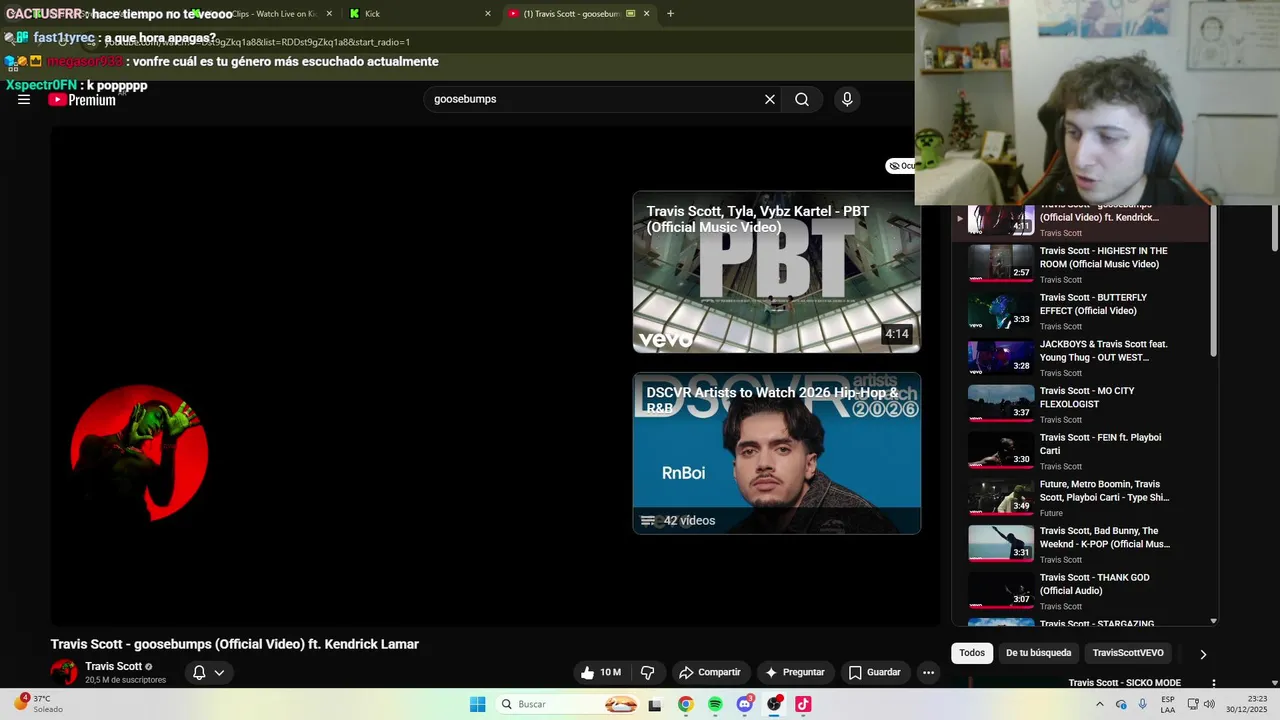Close the Kick browser tab
Image resolution: width=1280 pixels, height=720 pixels.
[x=487, y=14]
